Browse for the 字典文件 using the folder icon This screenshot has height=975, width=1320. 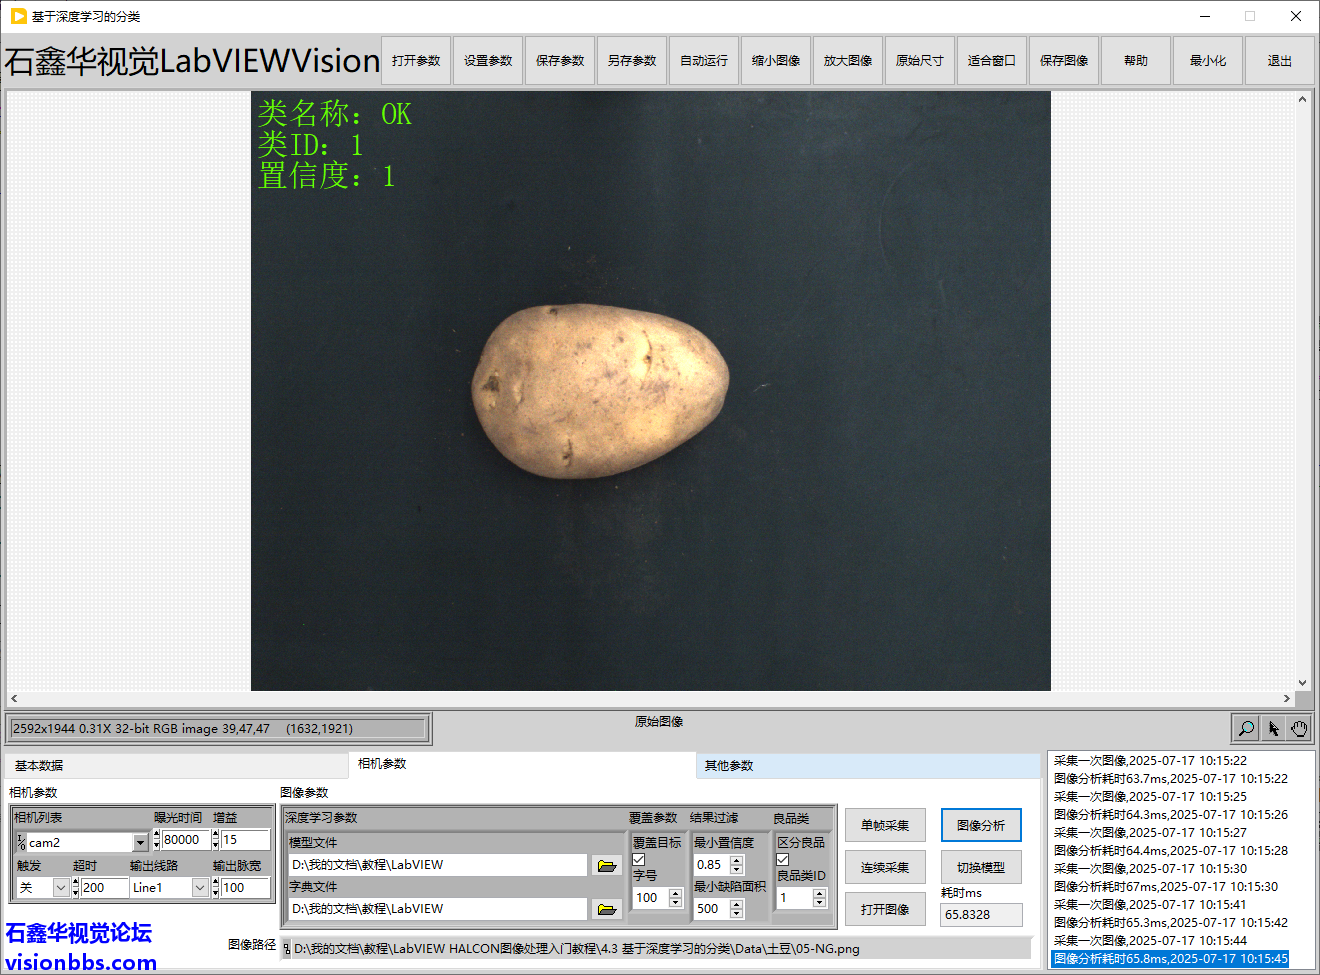pyautogui.click(x=606, y=909)
